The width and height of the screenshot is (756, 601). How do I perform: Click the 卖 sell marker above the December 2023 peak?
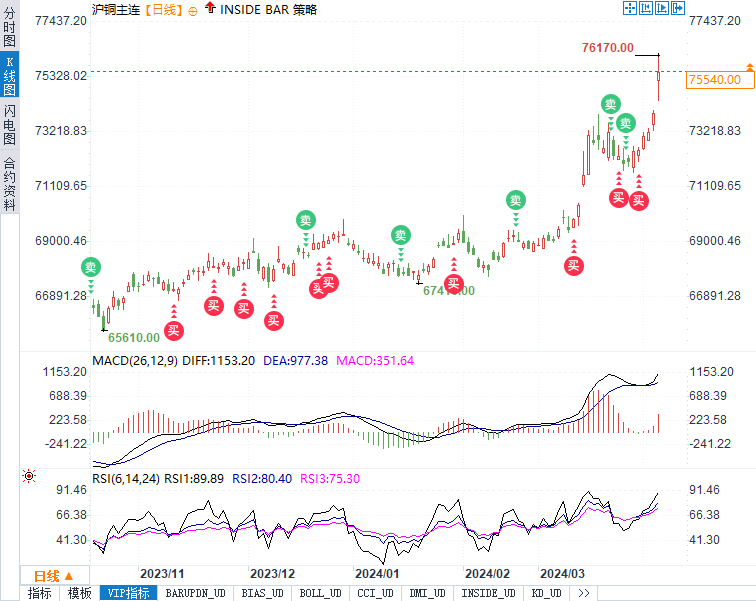coord(306,220)
